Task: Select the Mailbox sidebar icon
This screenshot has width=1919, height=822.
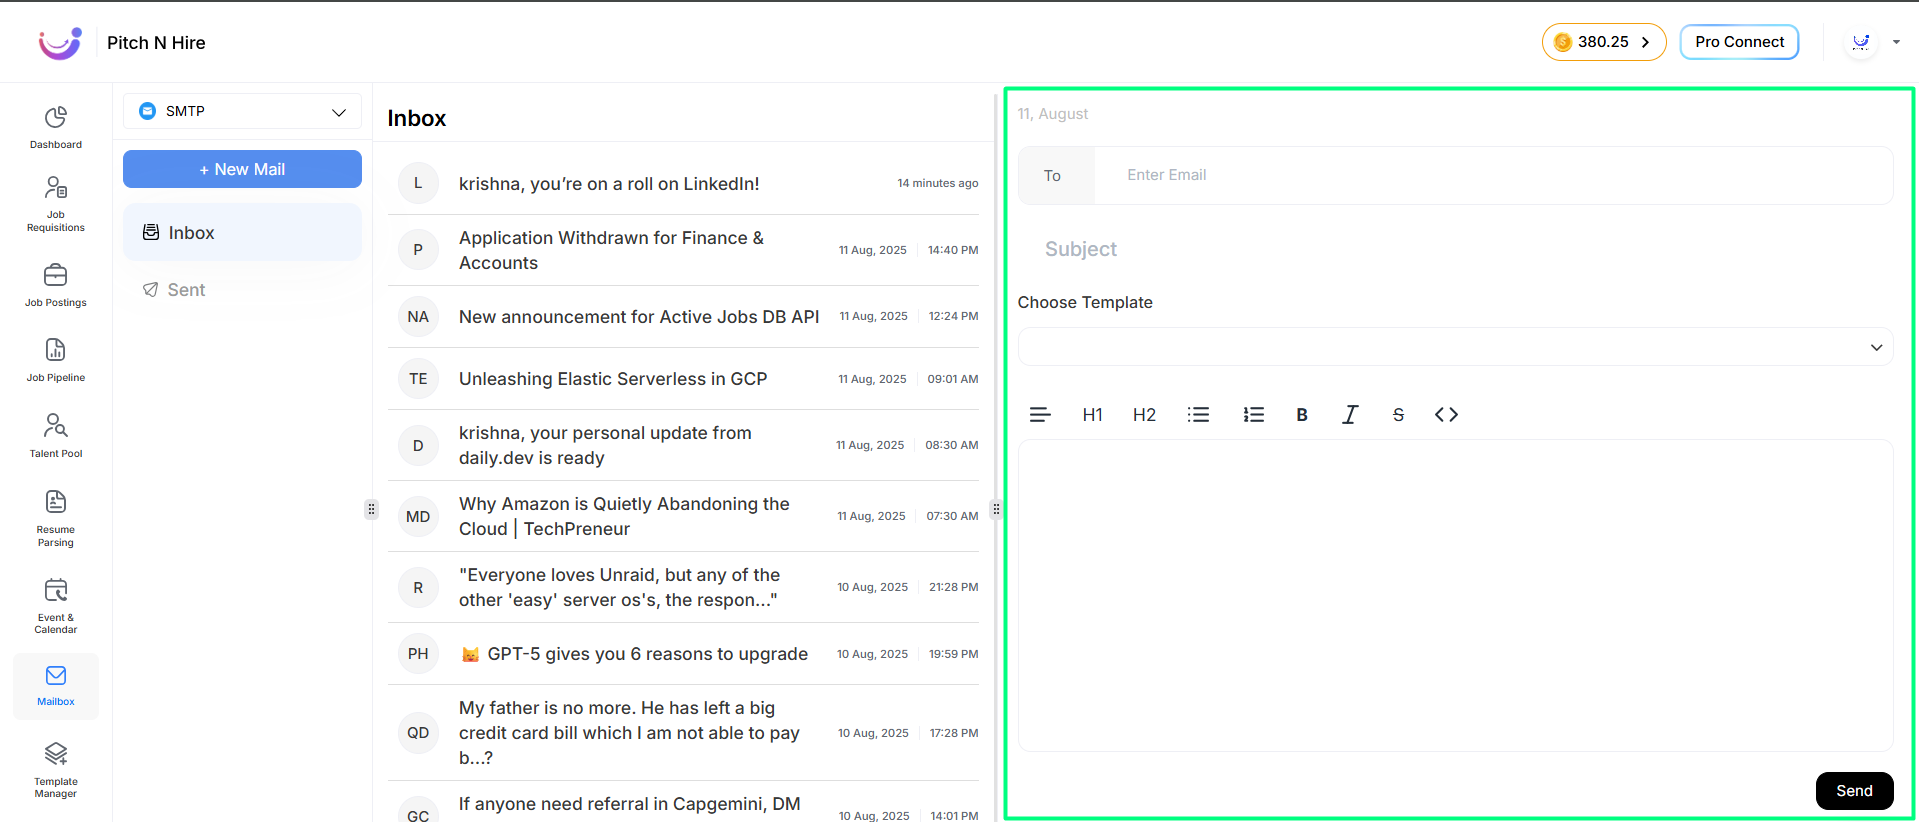Action: 56,686
